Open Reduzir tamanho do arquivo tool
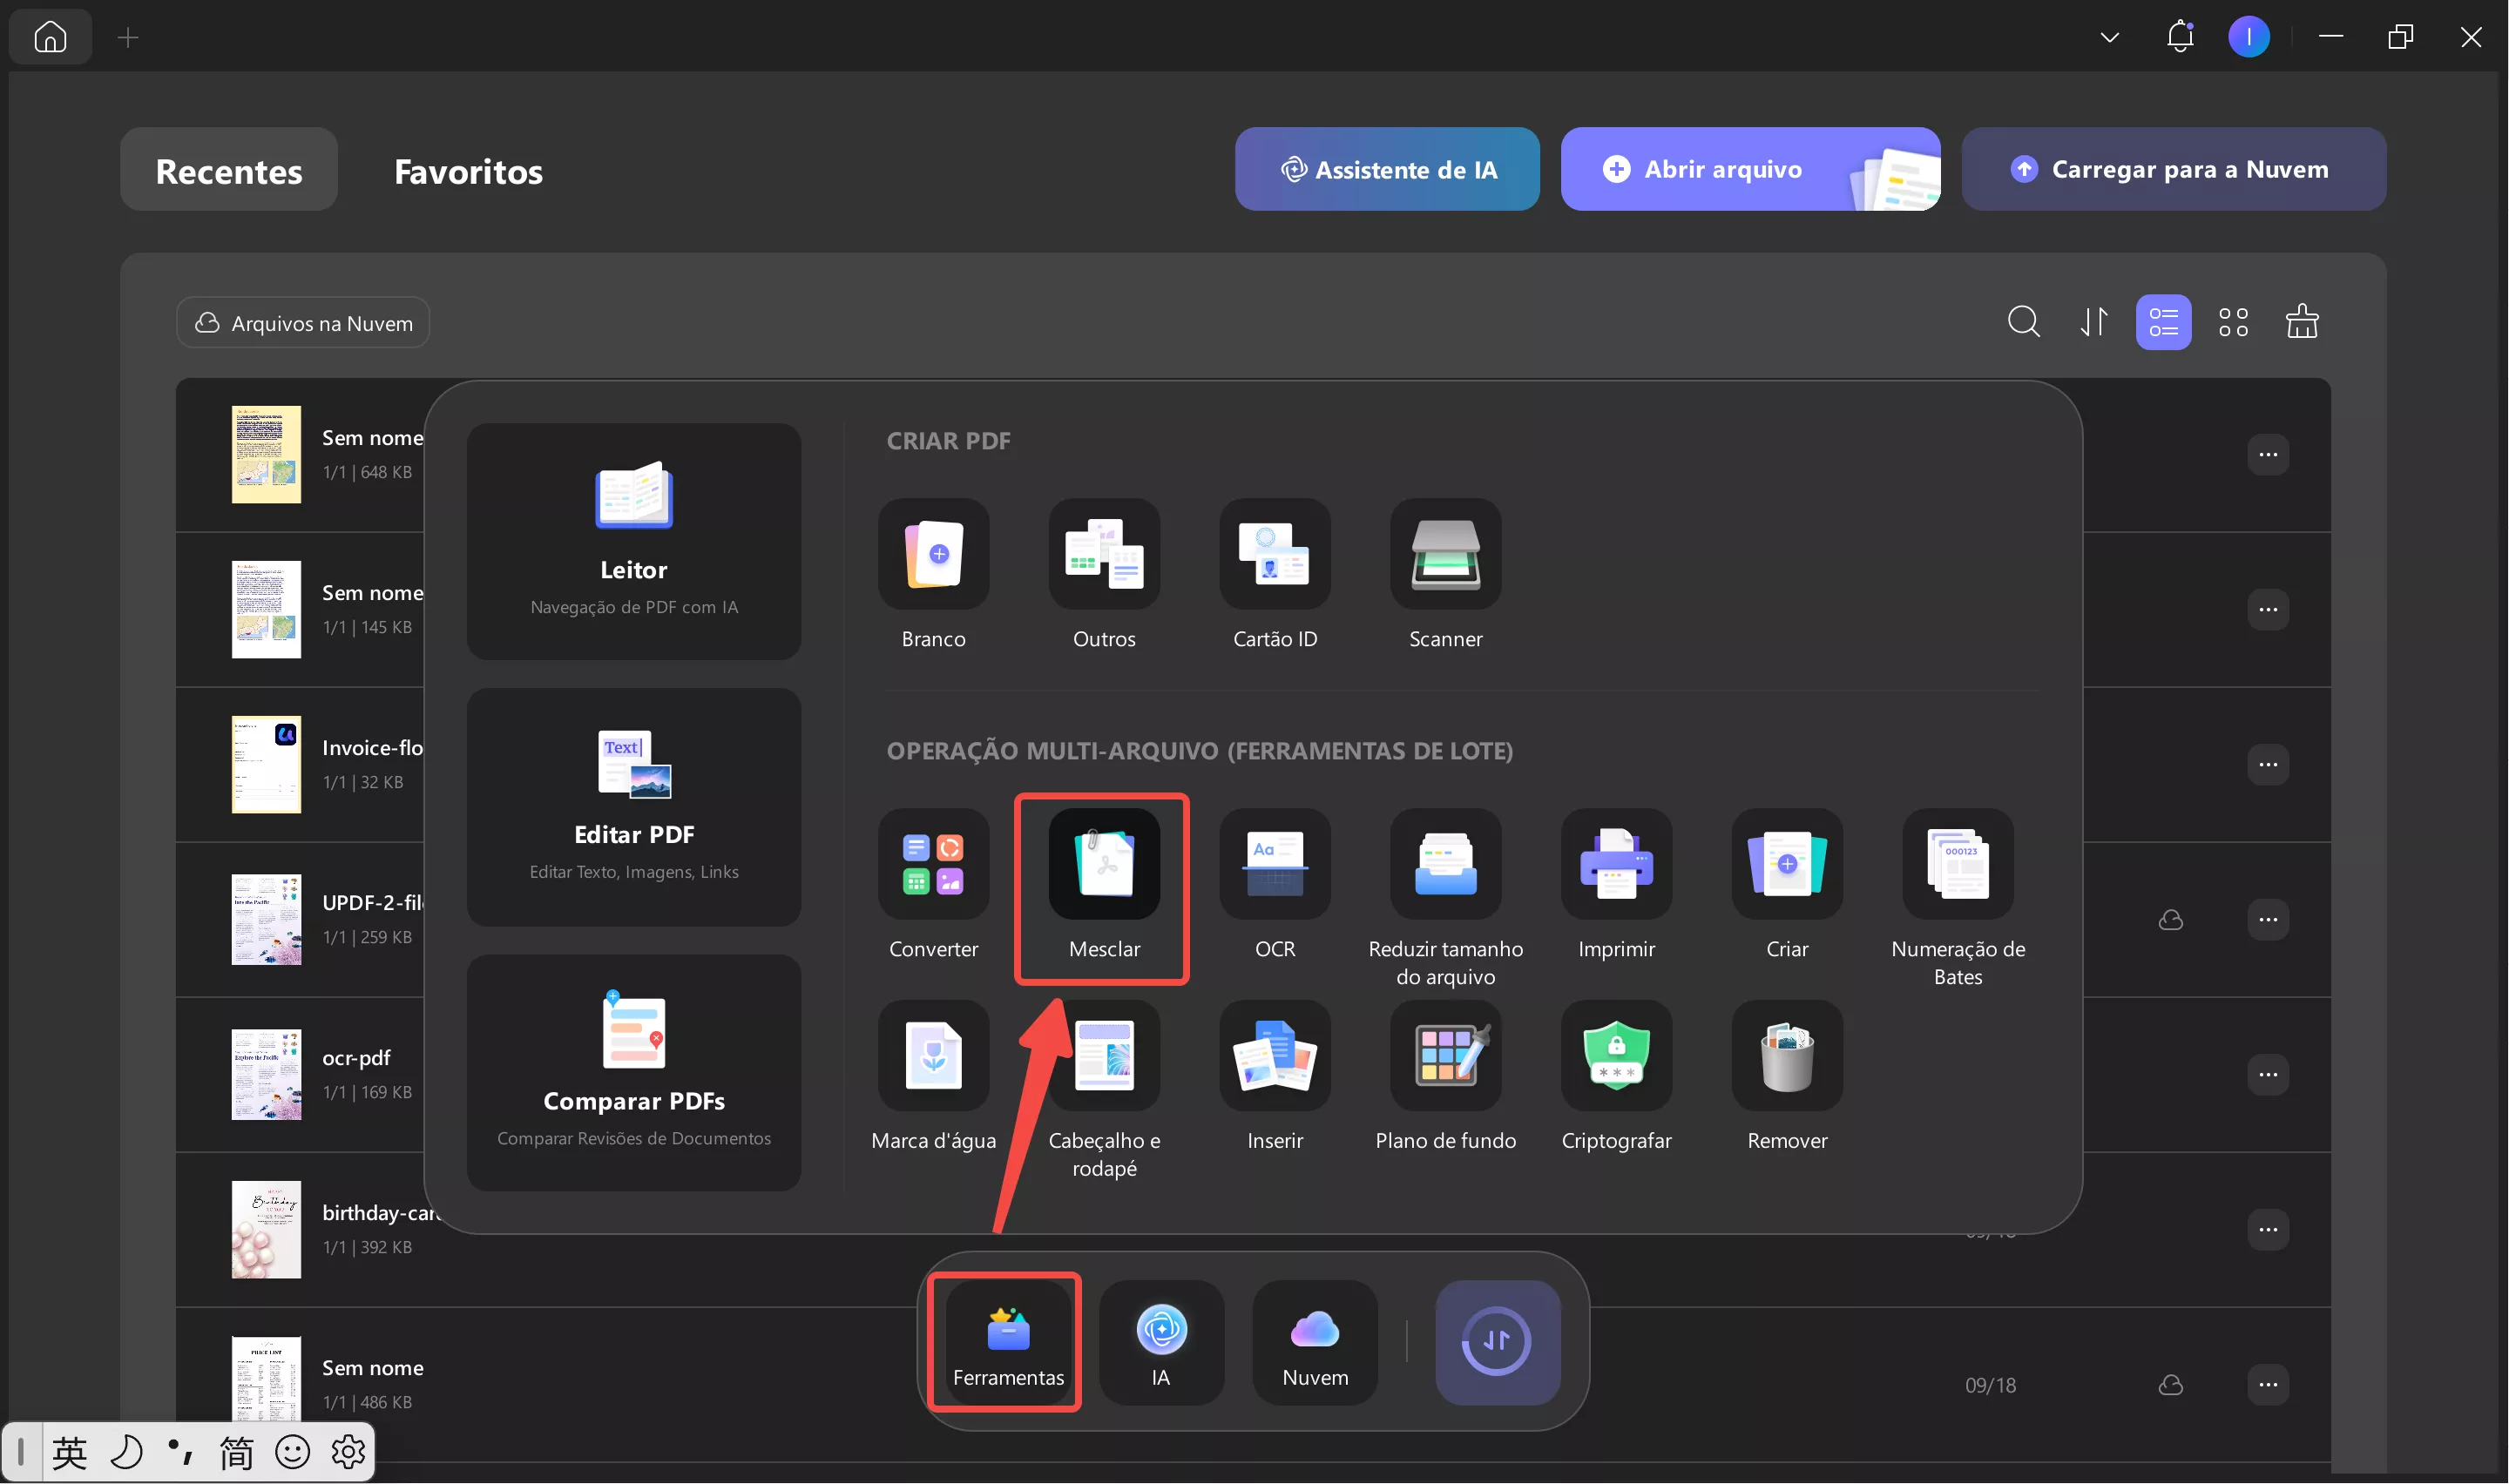This screenshot has height=1484, width=2509. pyautogui.click(x=1445, y=865)
